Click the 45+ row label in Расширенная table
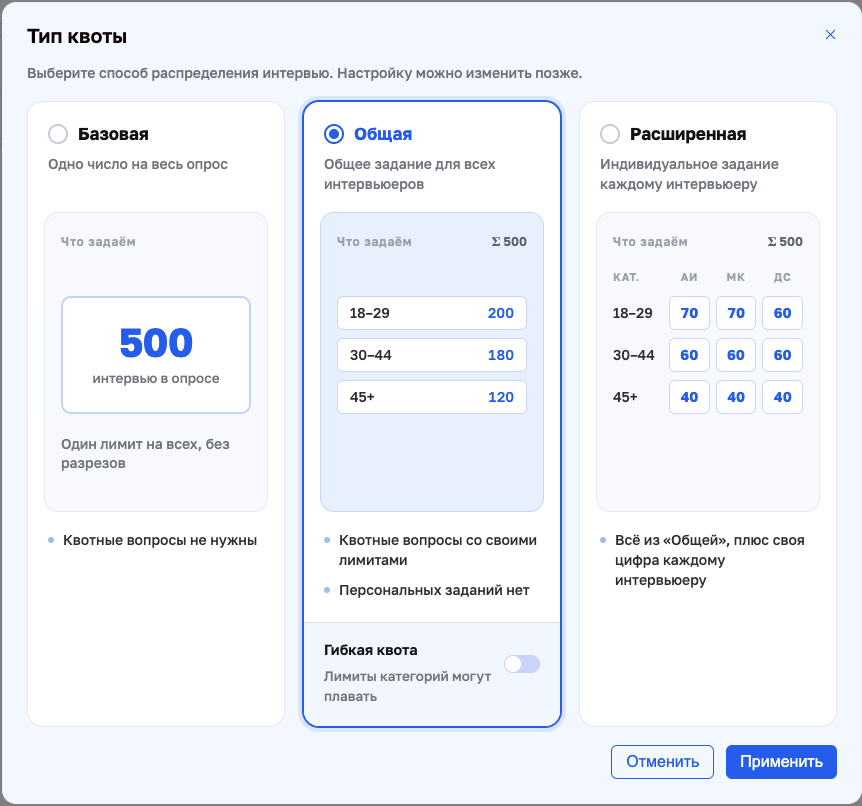 point(625,397)
